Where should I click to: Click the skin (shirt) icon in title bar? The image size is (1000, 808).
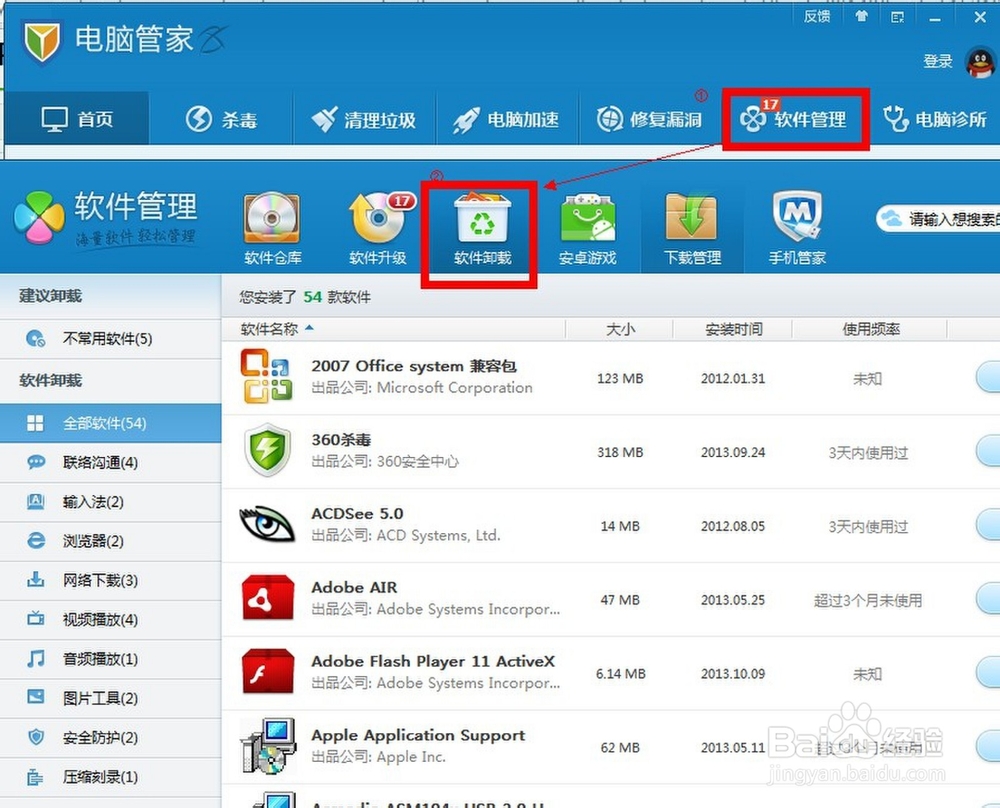coord(861,17)
